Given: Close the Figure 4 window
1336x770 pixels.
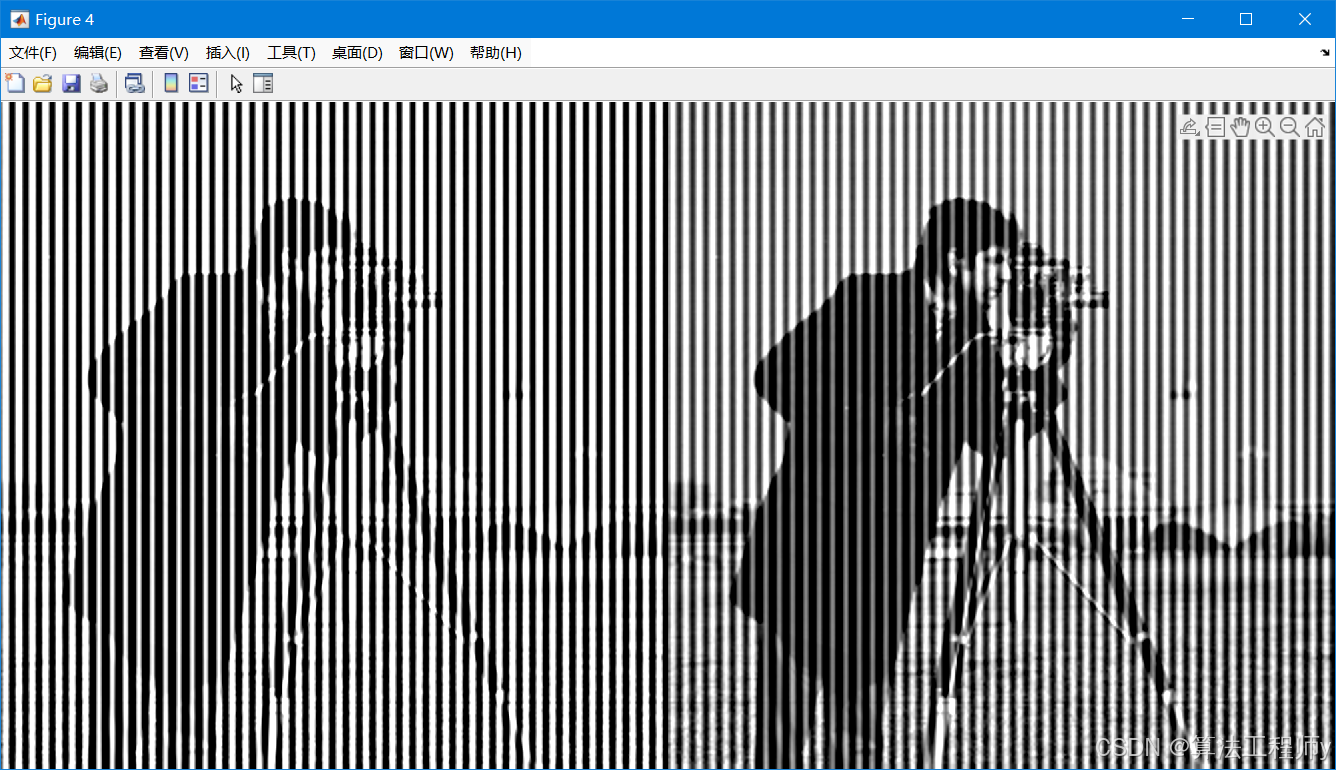Looking at the screenshot, I should coord(1304,19).
